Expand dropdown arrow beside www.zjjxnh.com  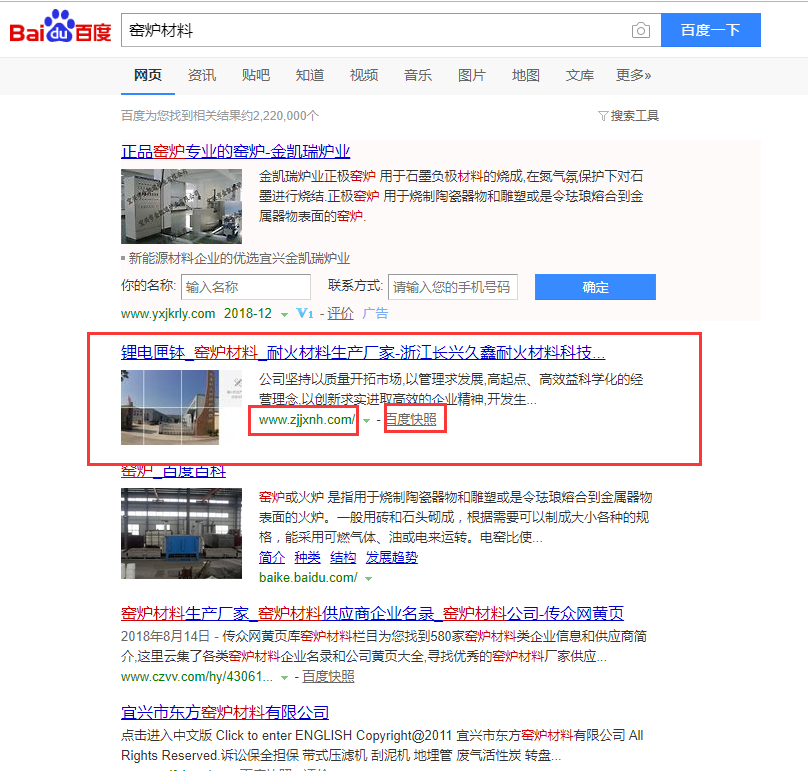tap(367, 421)
